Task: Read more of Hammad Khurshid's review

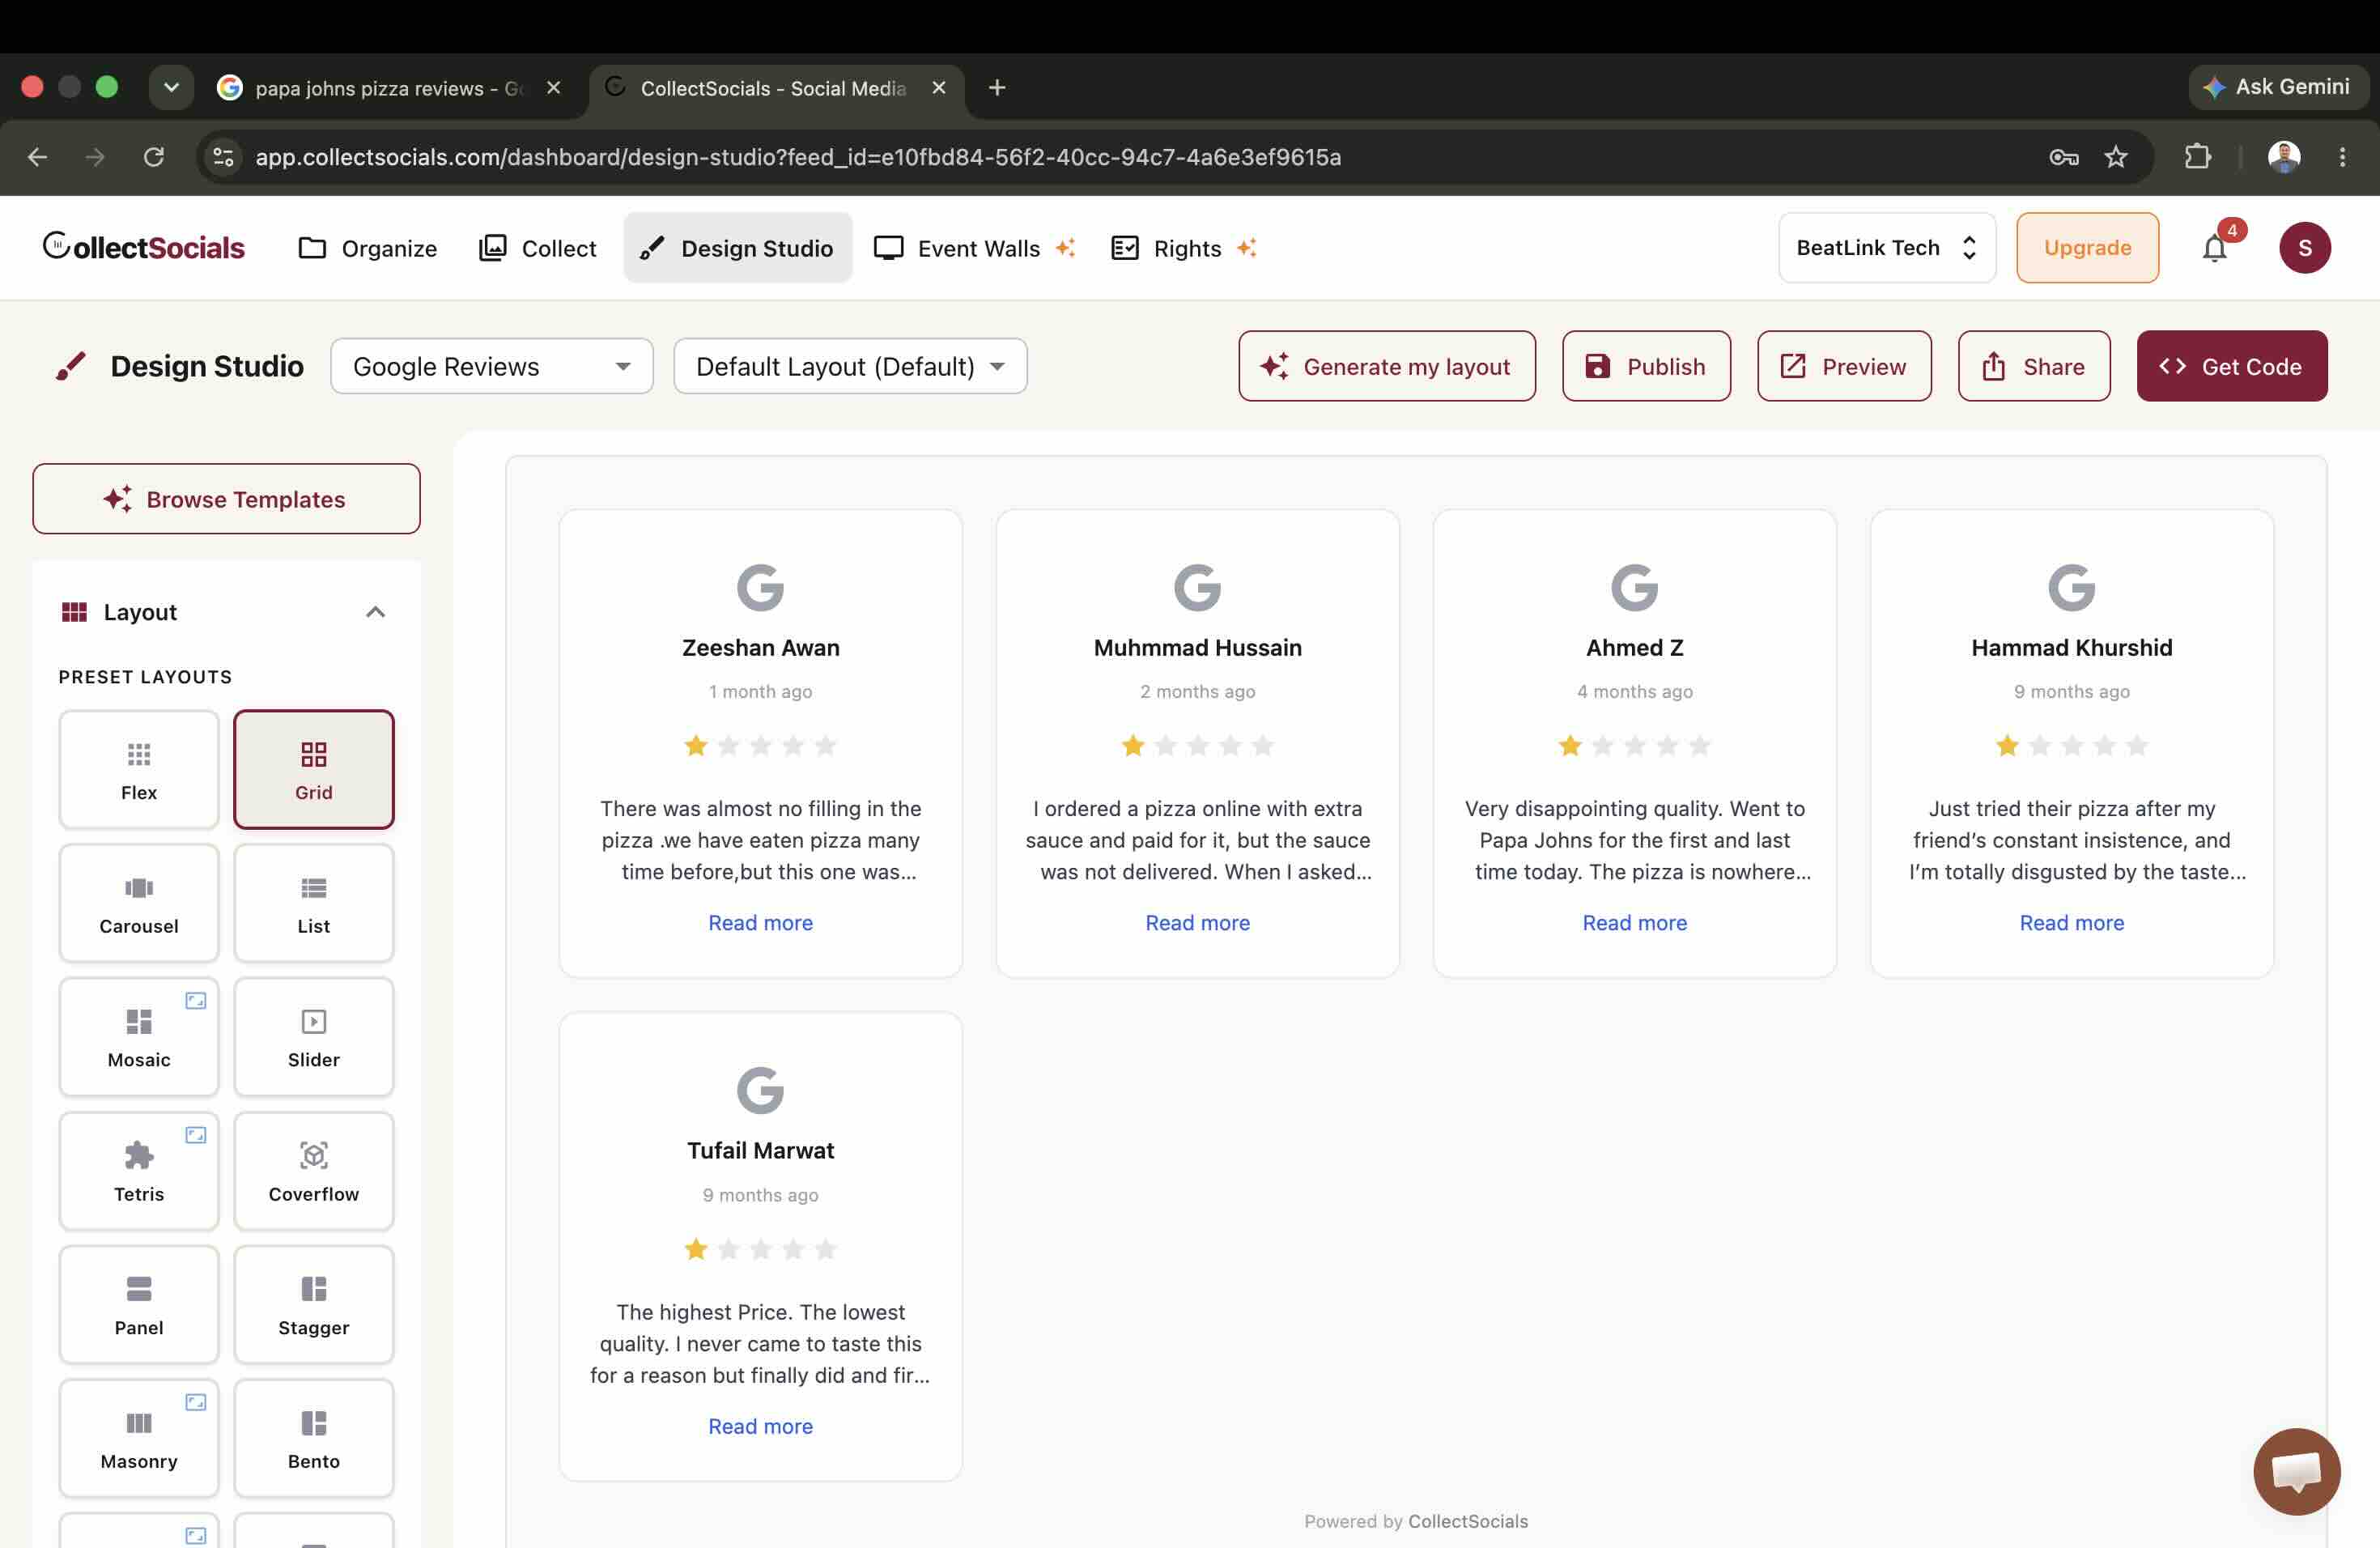Action: [x=2071, y=922]
